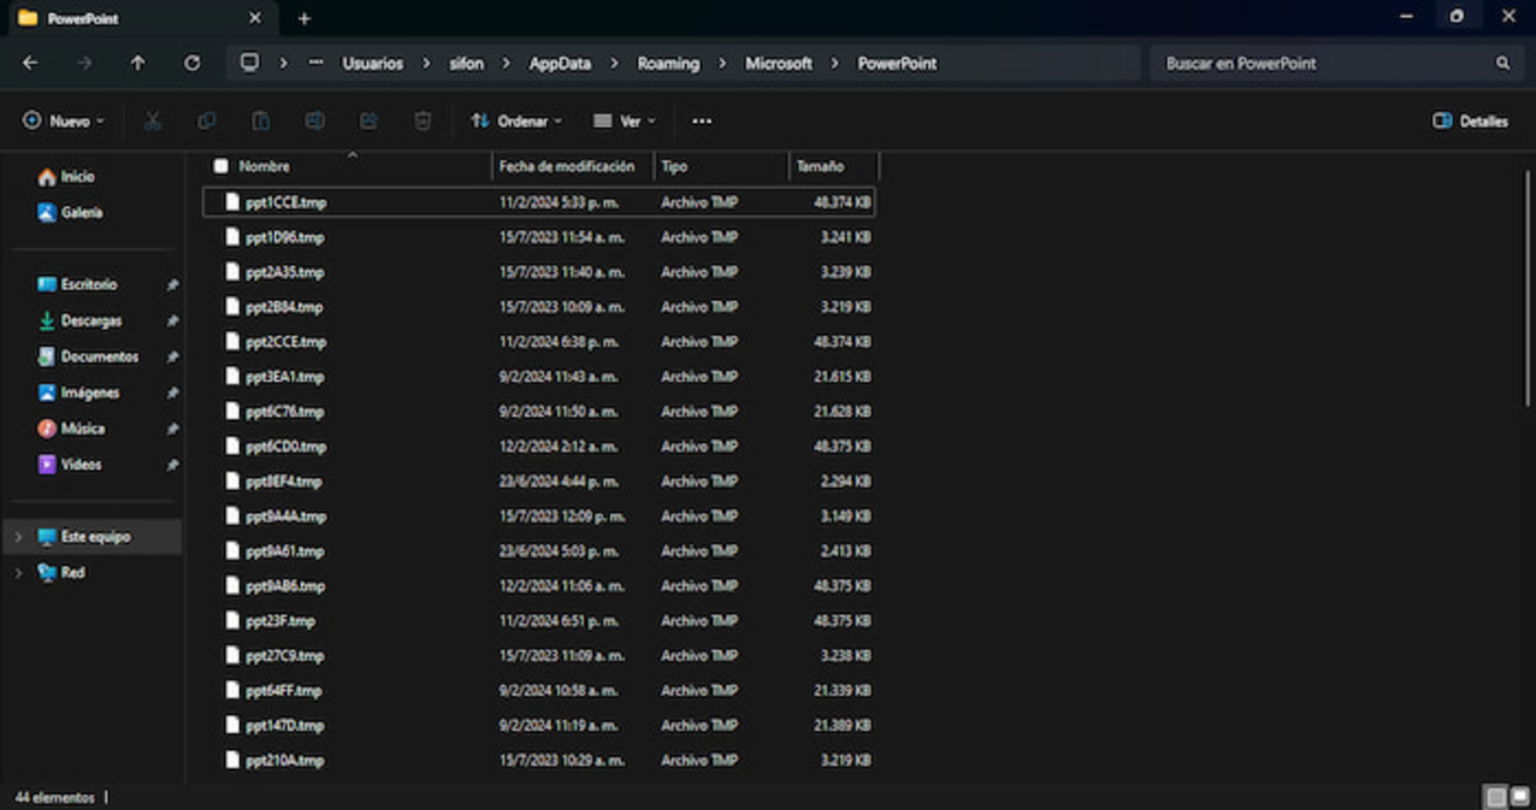Refresh the current folder view
This screenshot has height=810, width=1536.
click(192, 63)
